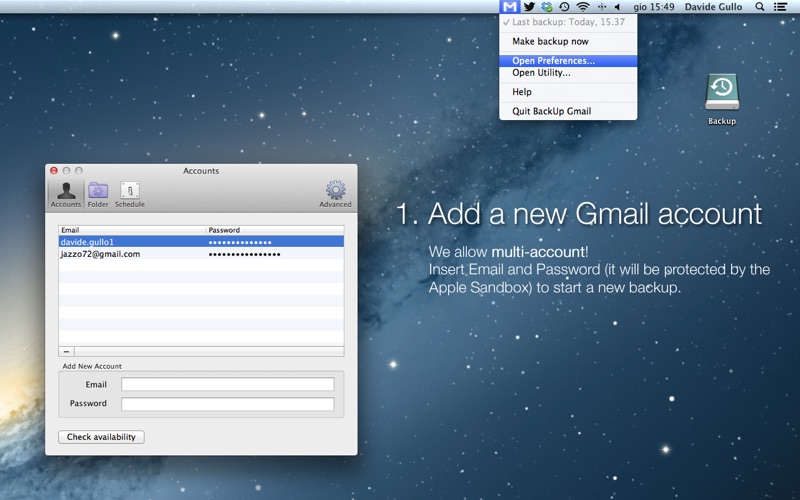The width and height of the screenshot is (800, 500).
Task: Open the Davide Gullo user menu
Action: coord(713,7)
